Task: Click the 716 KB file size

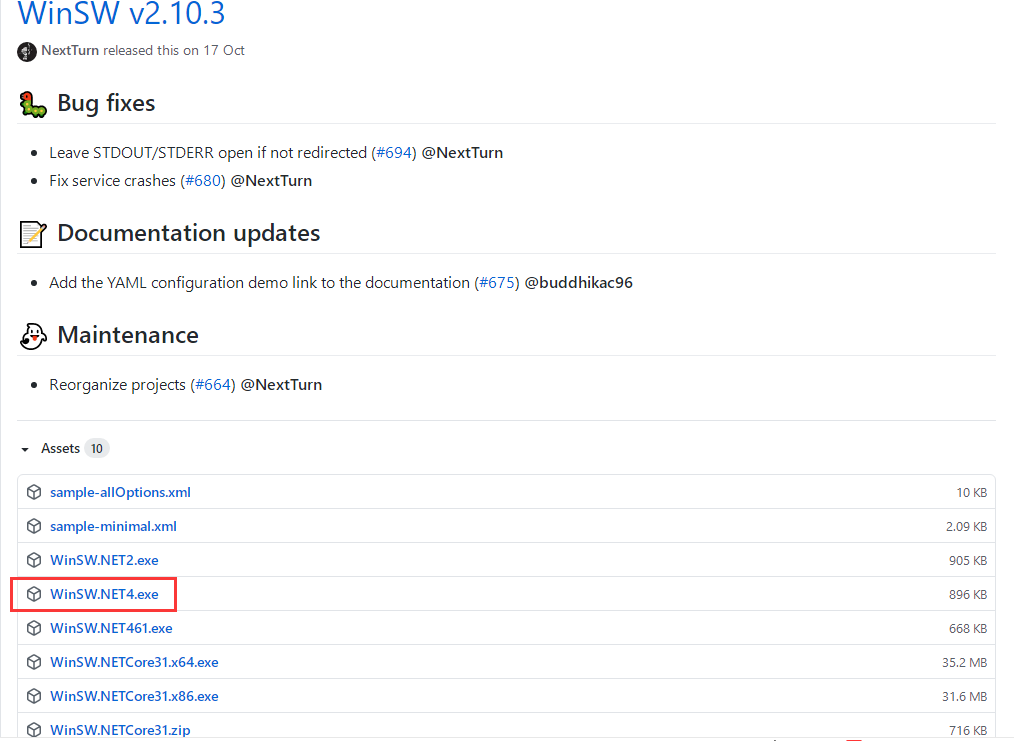Action: (x=968, y=730)
